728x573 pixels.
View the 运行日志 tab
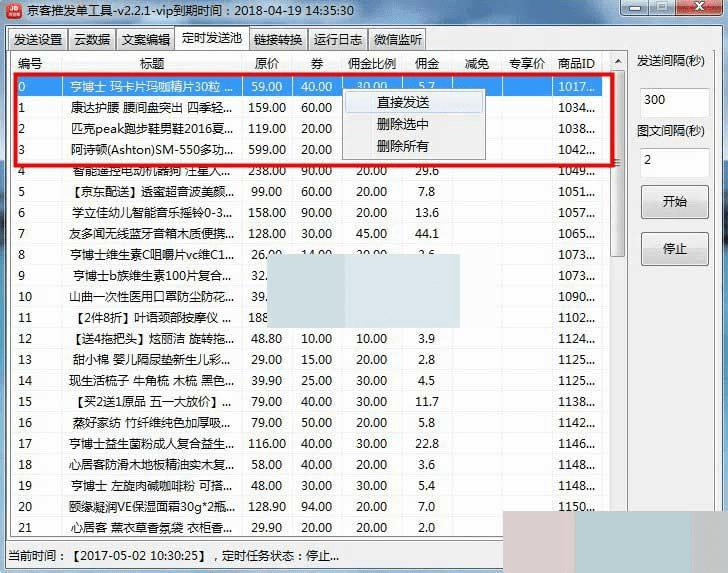pyautogui.click(x=338, y=40)
